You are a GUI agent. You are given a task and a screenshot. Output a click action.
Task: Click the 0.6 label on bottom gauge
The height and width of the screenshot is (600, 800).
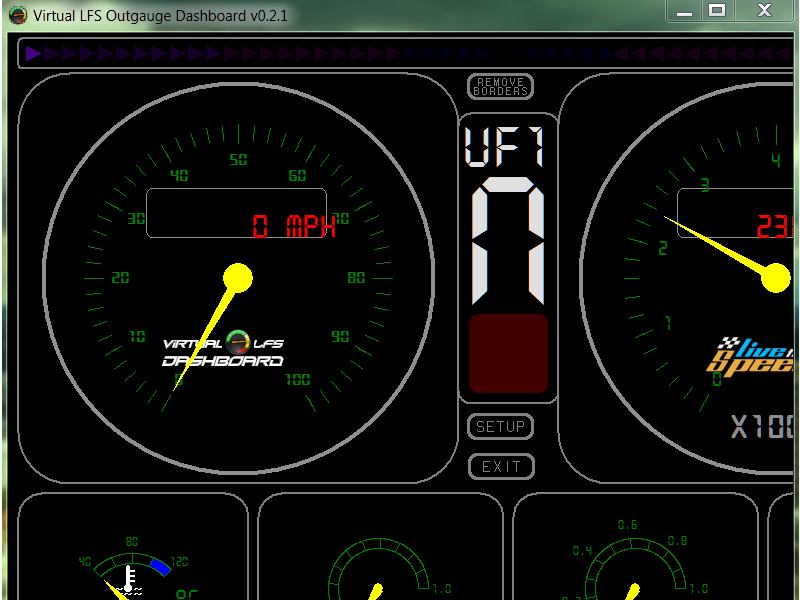(627, 525)
